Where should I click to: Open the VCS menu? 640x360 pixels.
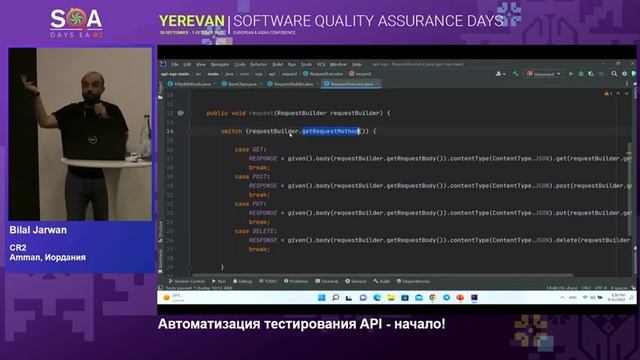coord(321,64)
